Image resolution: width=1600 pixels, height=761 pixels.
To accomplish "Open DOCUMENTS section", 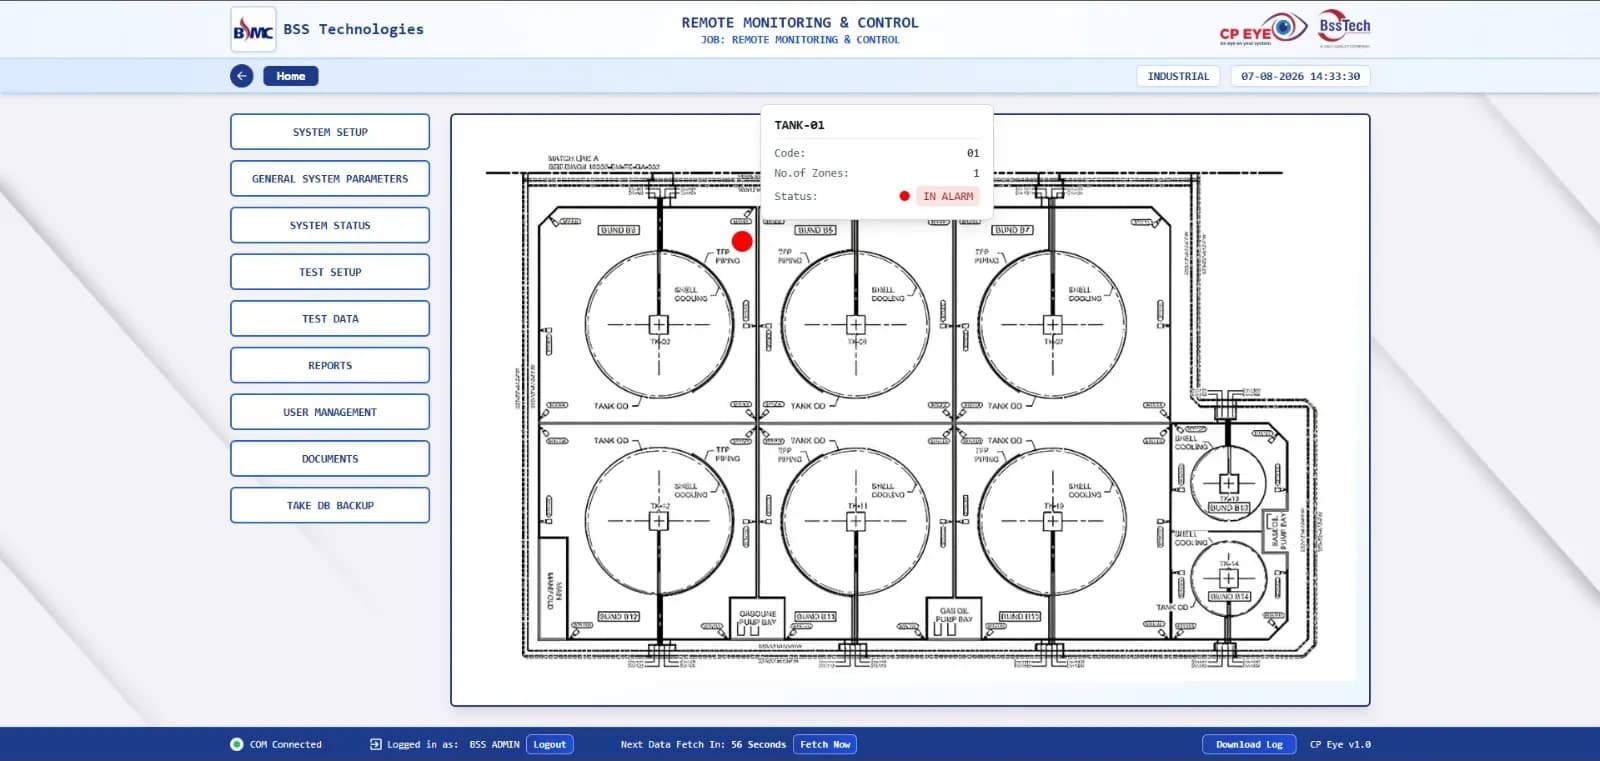I will (x=330, y=459).
